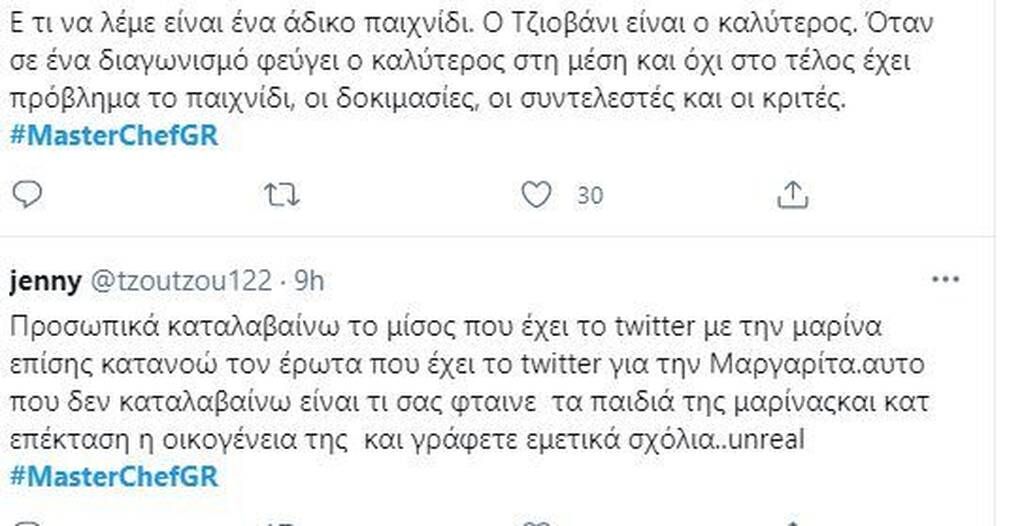
Task: Open jenny's profile via display name
Action: [x=45, y=282]
